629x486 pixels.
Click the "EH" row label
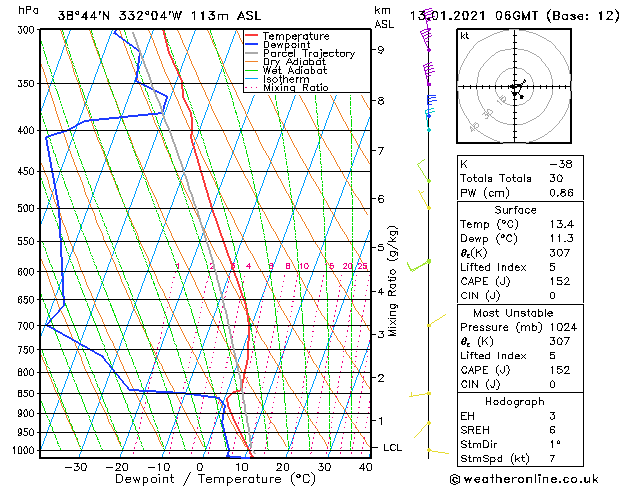coord(467,416)
